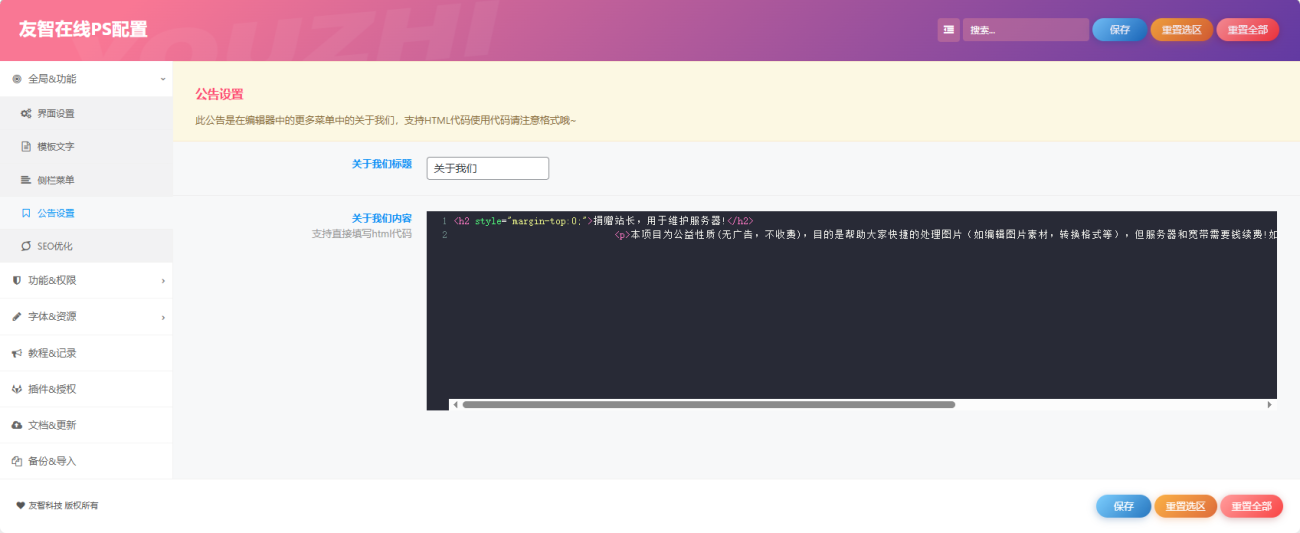
Task: Click the expand-all options icon beside search
Action: [x=948, y=30]
